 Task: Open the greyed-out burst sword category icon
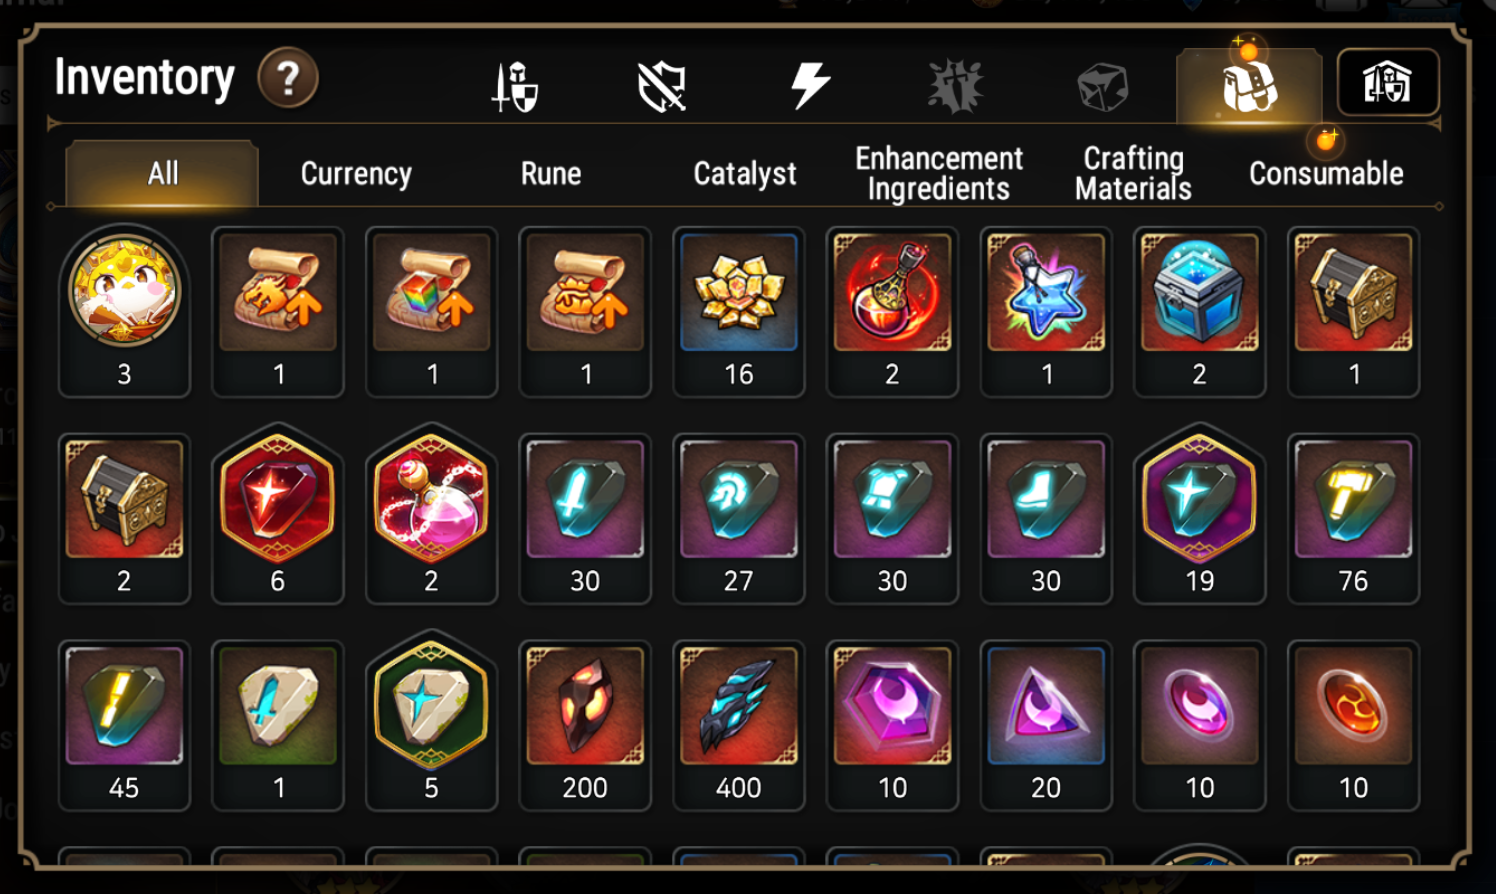coord(956,86)
